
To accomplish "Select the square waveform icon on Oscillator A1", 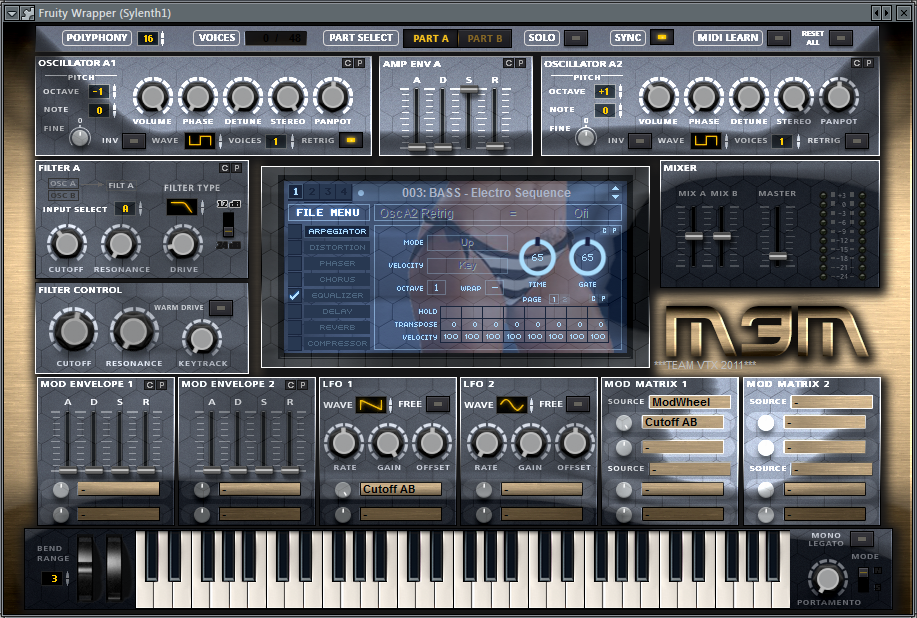I will point(200,140).
